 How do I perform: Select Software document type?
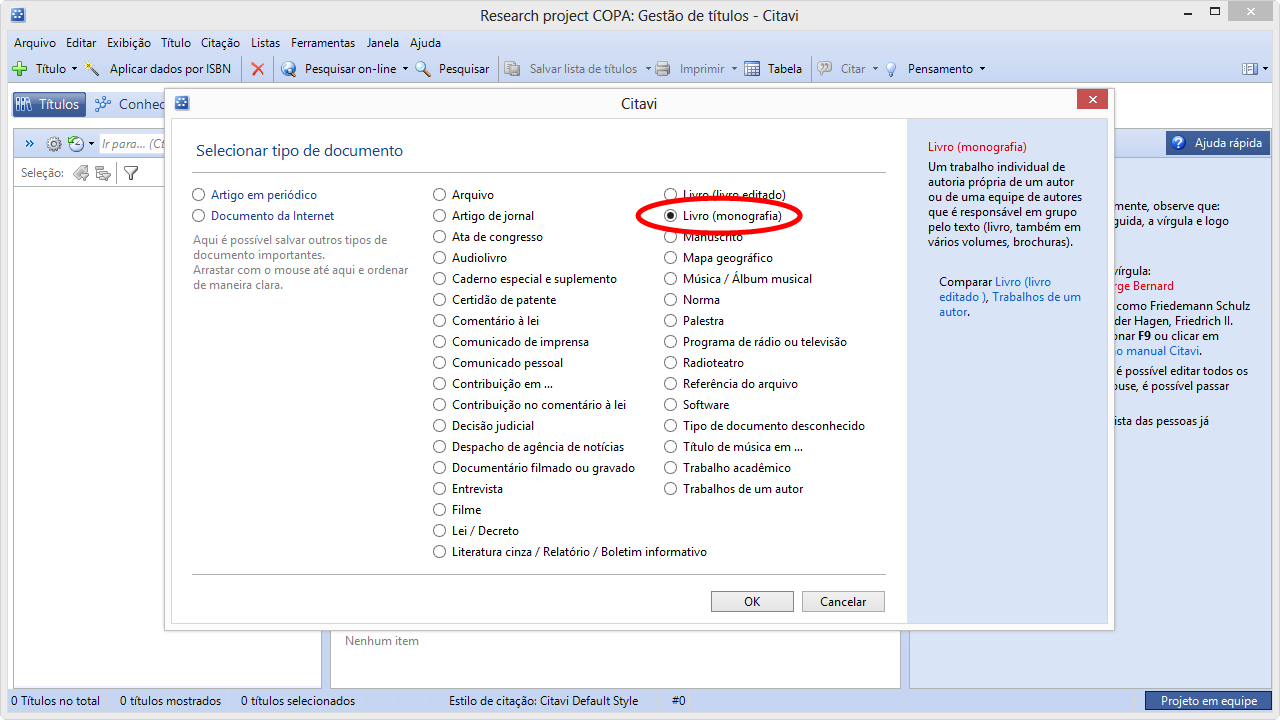[671, 405]
